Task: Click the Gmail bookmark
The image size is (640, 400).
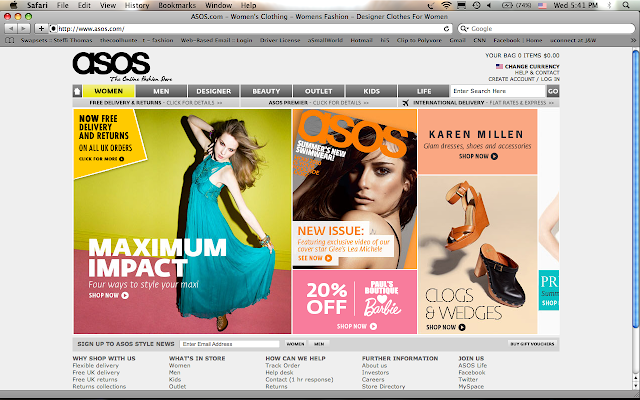Action: 457,40
